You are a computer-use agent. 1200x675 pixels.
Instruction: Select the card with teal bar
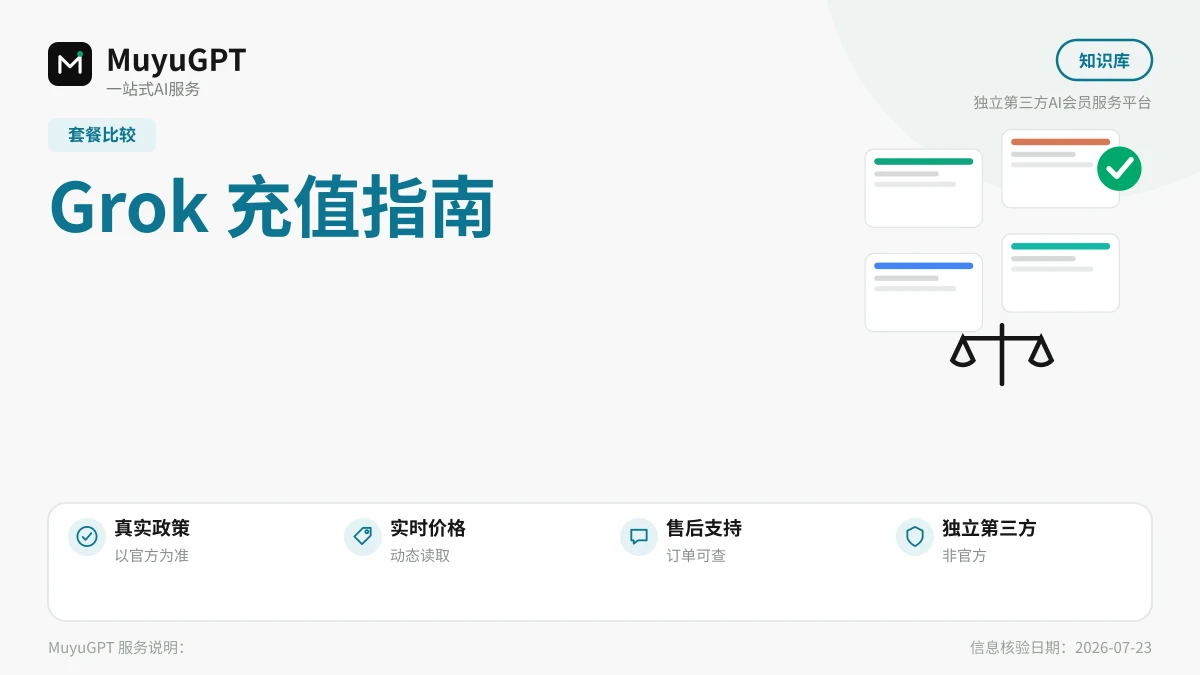[x=1061, y=273]
